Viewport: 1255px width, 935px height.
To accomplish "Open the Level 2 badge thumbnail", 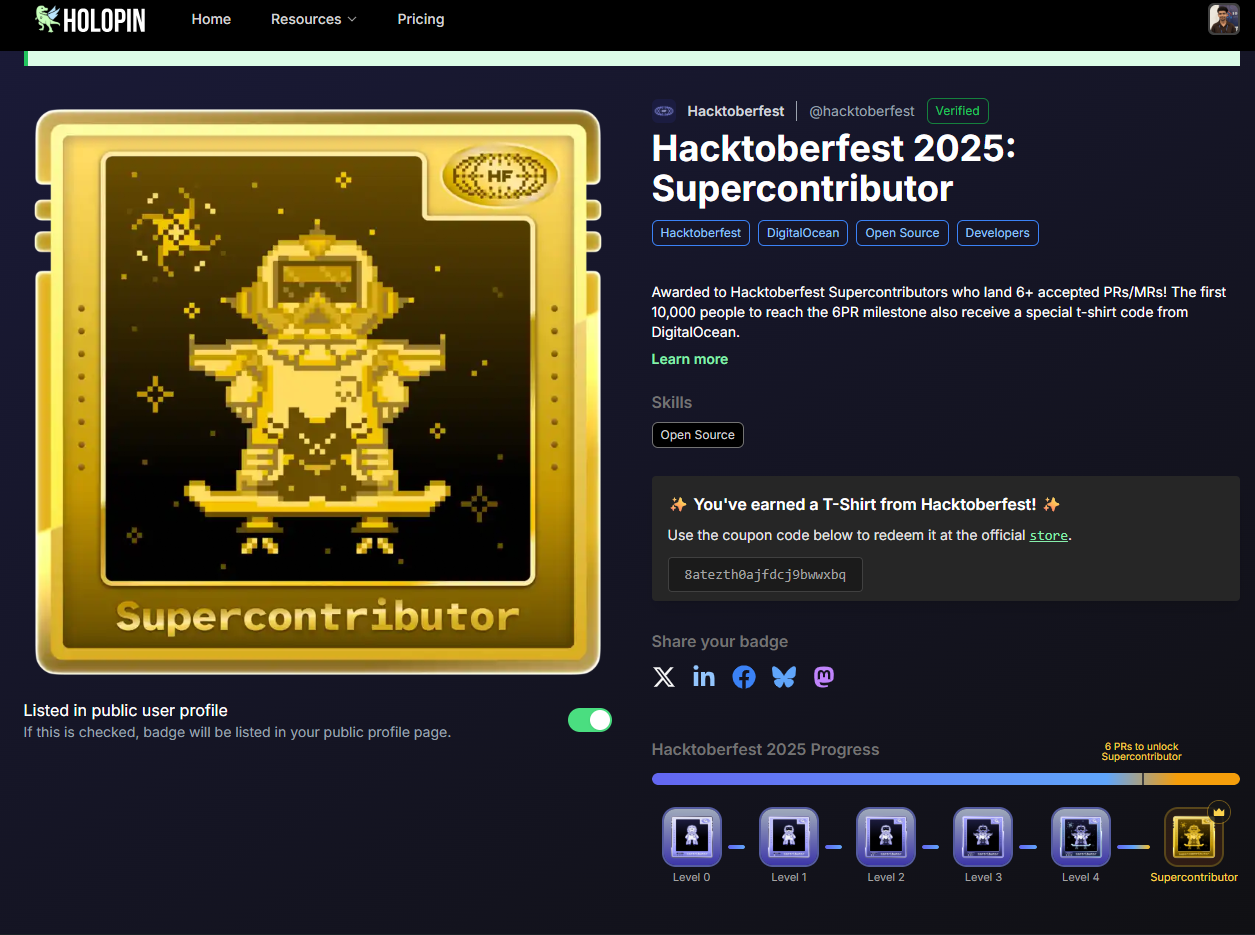I will coord(885,837).
